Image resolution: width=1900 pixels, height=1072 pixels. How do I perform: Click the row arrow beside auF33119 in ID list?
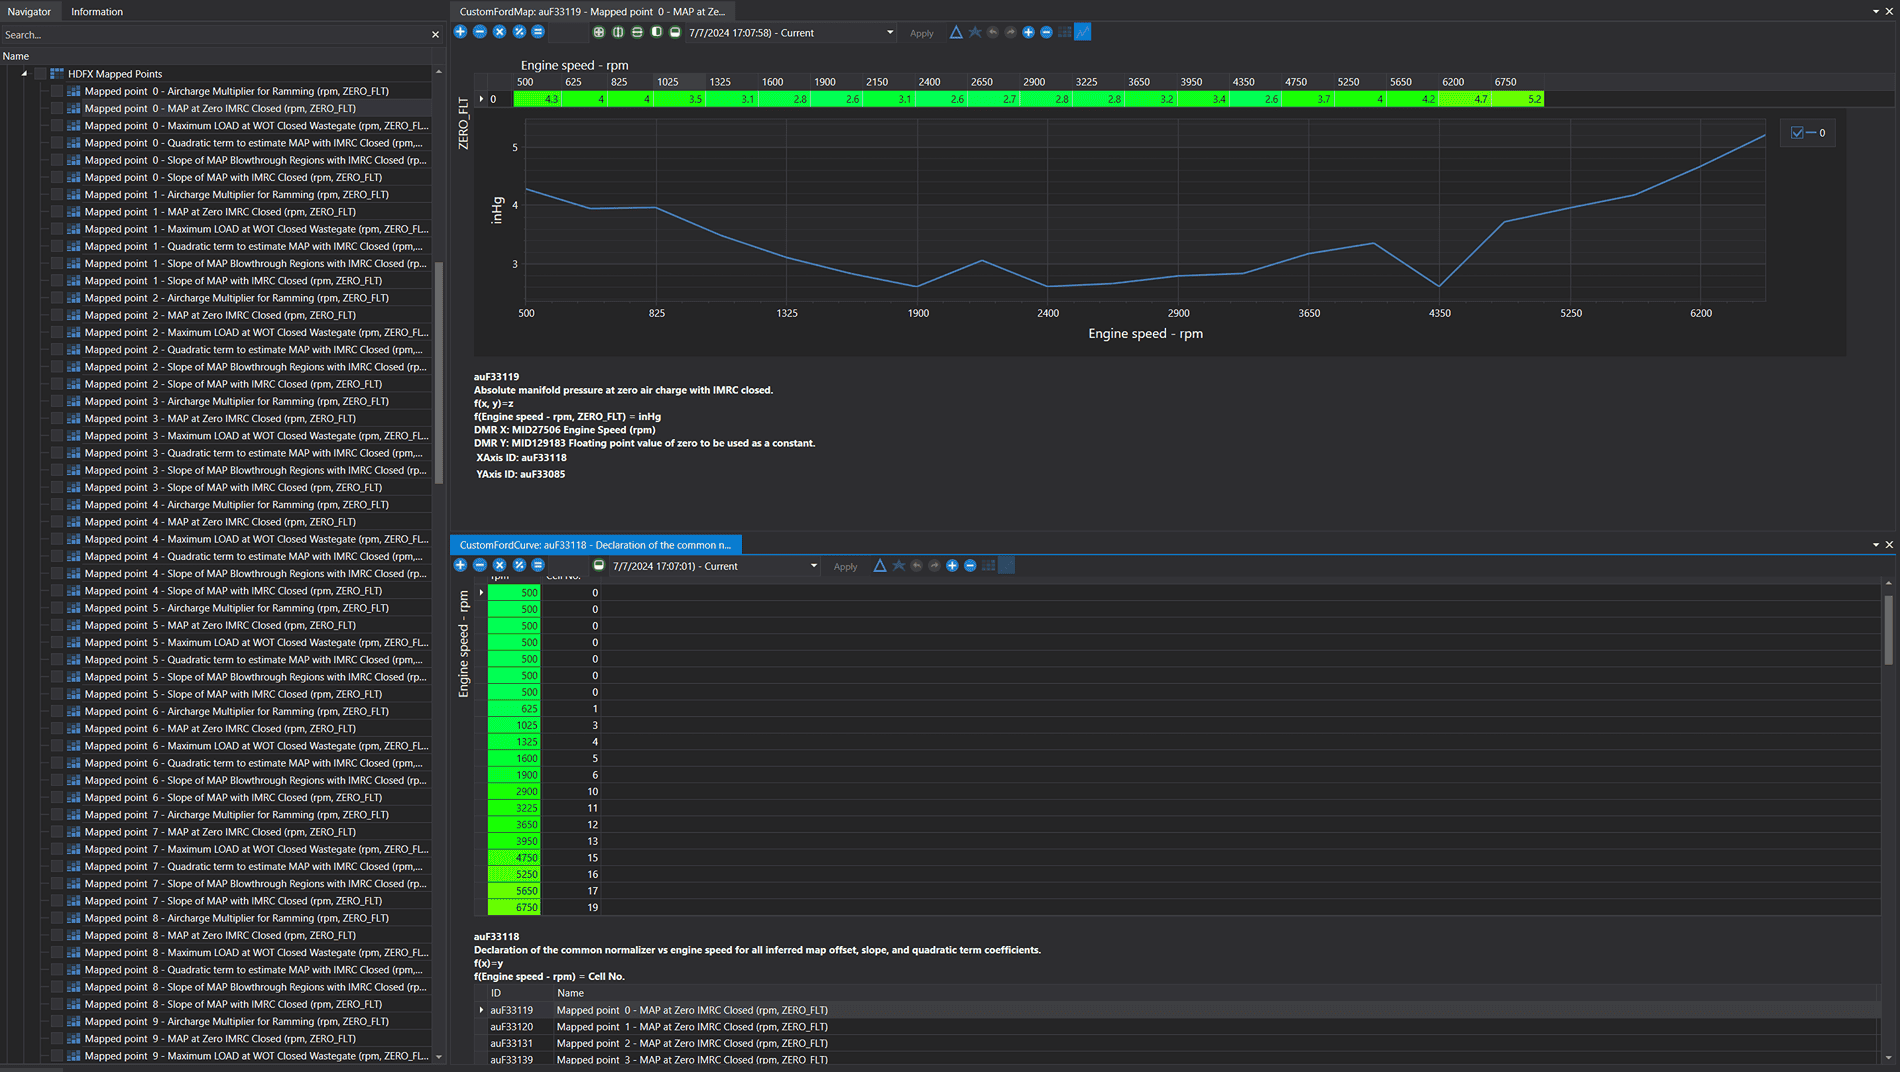click(x=482, y=1010)
